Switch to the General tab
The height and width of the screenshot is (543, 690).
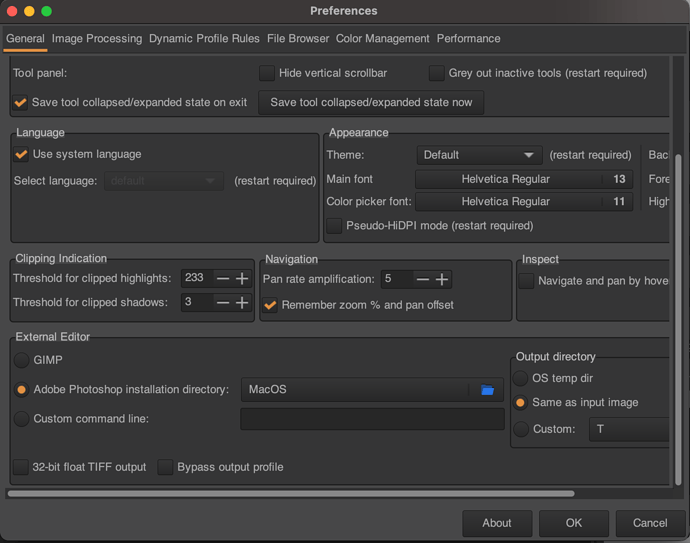[25, 39]
